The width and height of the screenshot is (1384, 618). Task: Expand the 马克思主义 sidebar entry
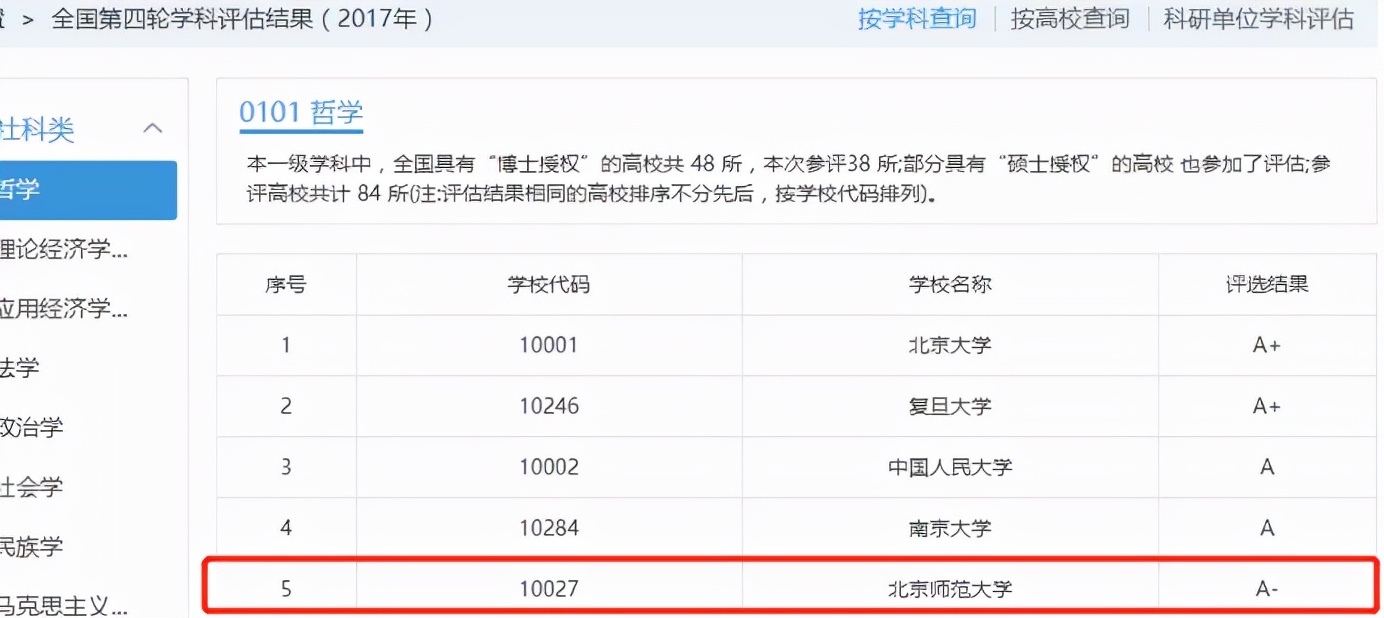[x=60, y=605]
